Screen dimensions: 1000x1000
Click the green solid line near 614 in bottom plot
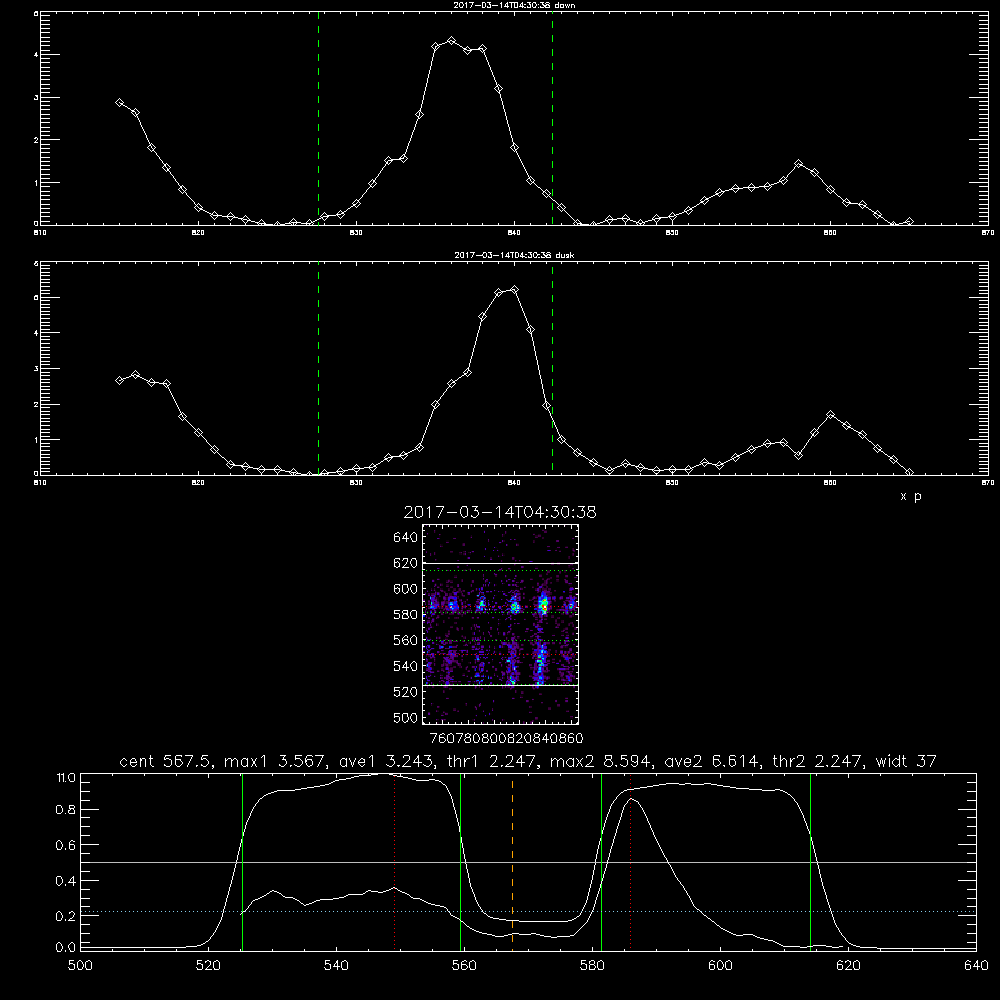[811, 862]
